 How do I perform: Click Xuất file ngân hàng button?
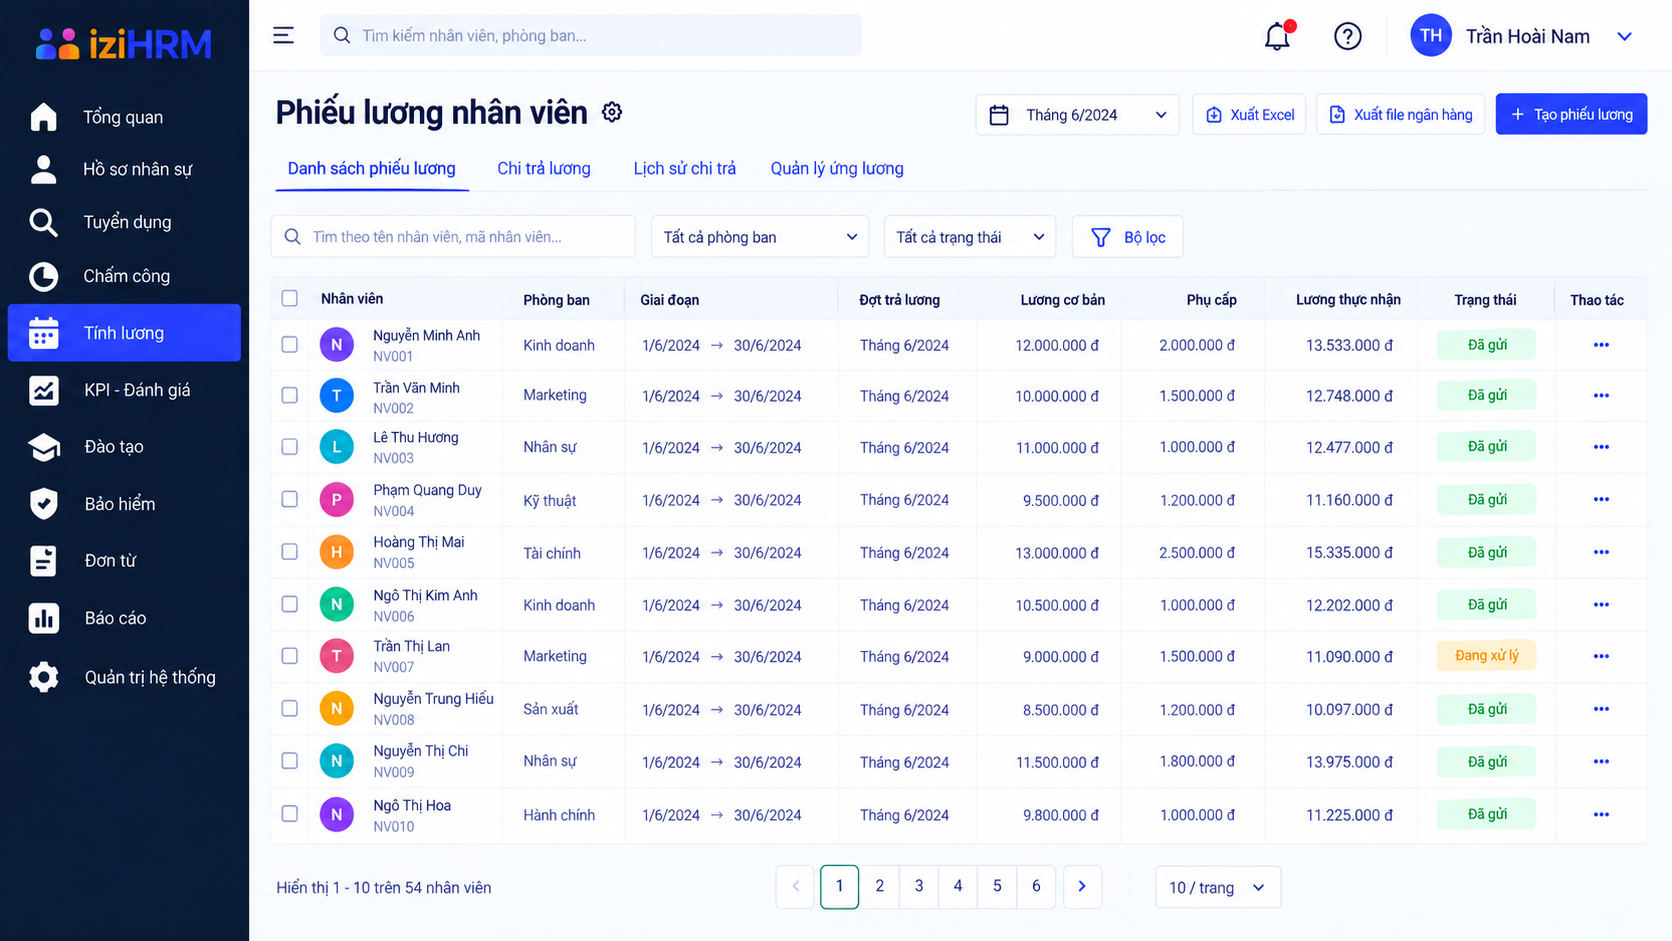1401,115
